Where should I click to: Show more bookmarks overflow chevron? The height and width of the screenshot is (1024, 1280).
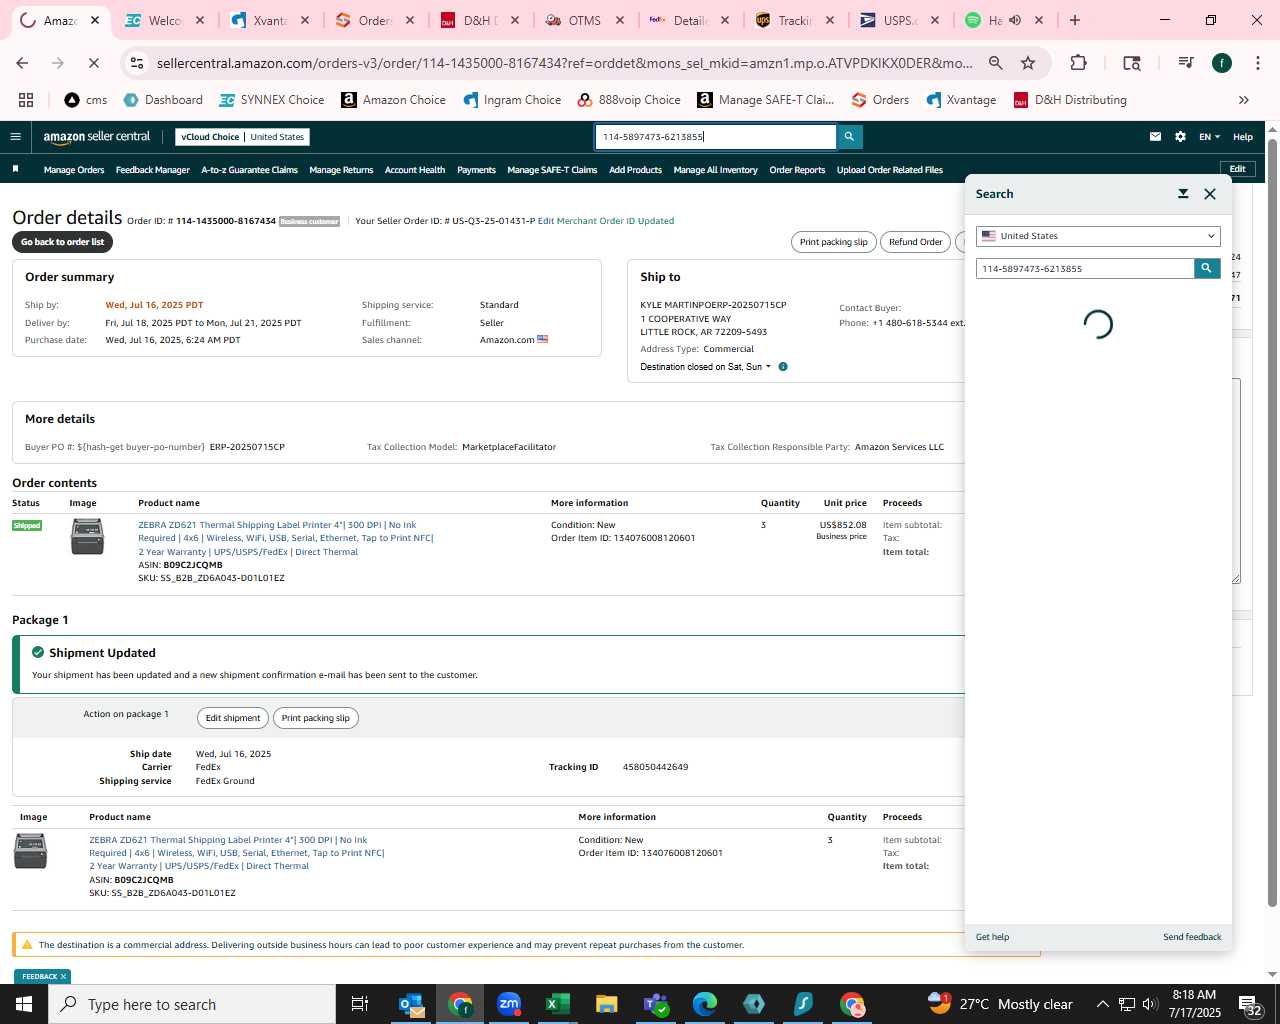click(1244, 100)
